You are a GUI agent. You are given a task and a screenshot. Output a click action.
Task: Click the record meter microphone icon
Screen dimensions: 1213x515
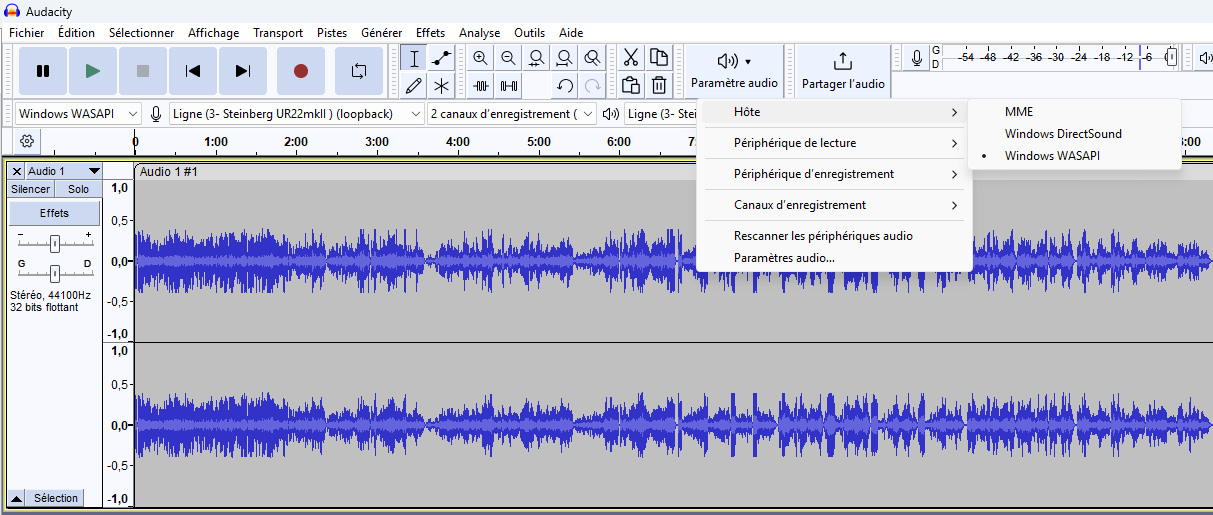click(x=917, y=58)
